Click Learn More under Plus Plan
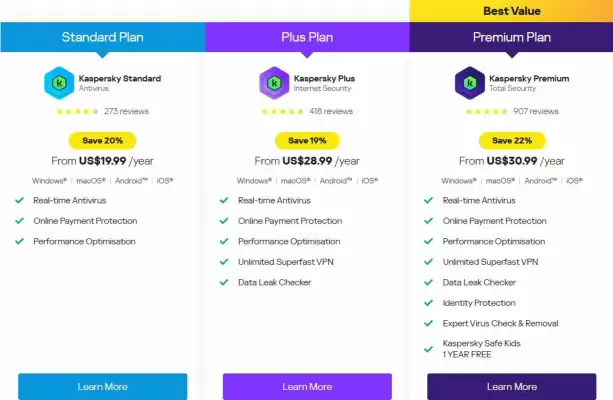This screenshot has width=613, height=400. coord(307,387)
